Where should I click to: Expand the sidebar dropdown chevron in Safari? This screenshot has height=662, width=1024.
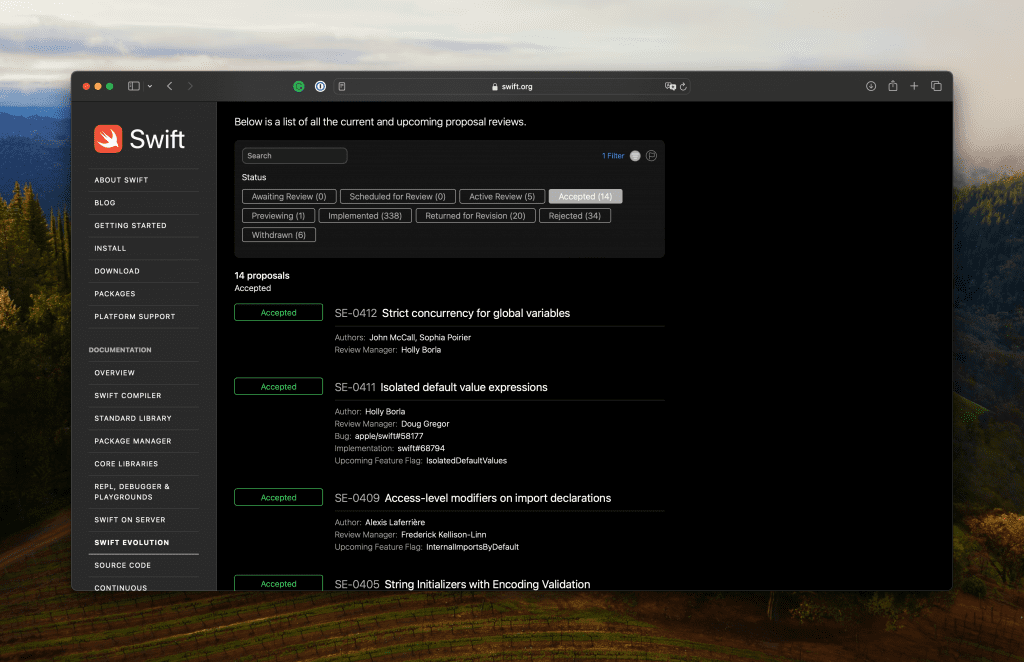[x=150, y=87]
